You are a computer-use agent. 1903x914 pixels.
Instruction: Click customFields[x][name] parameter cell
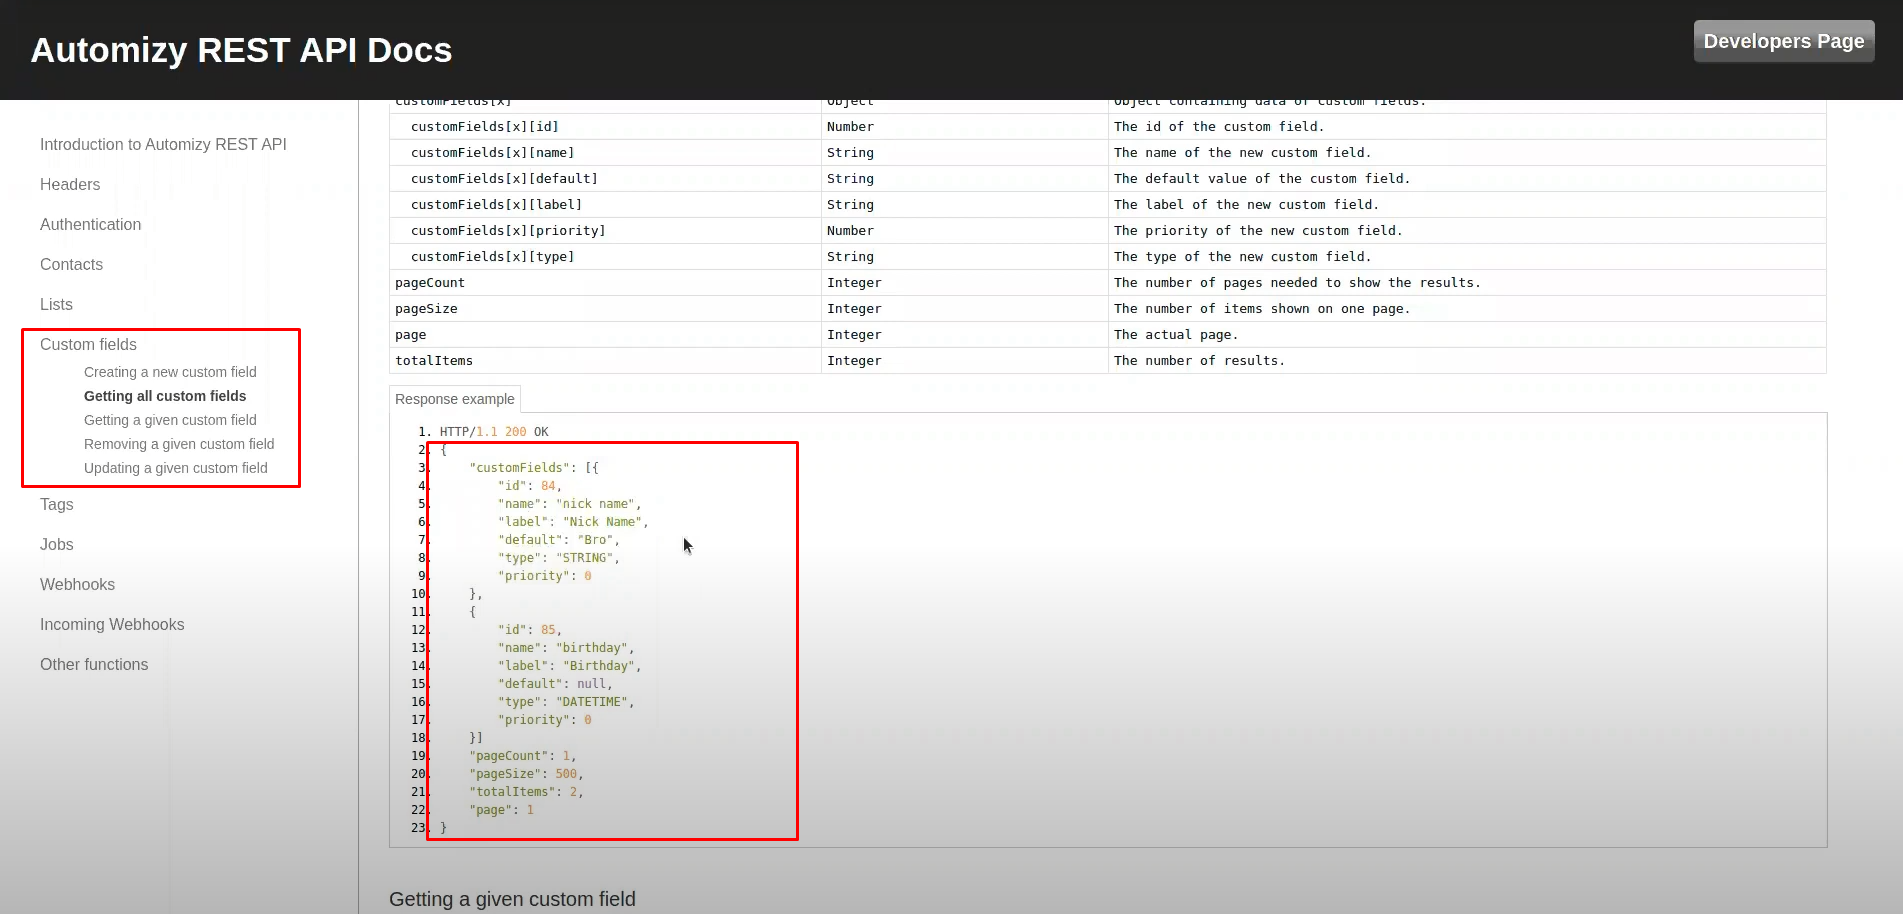pyautogui.click(x=605, y=153)
